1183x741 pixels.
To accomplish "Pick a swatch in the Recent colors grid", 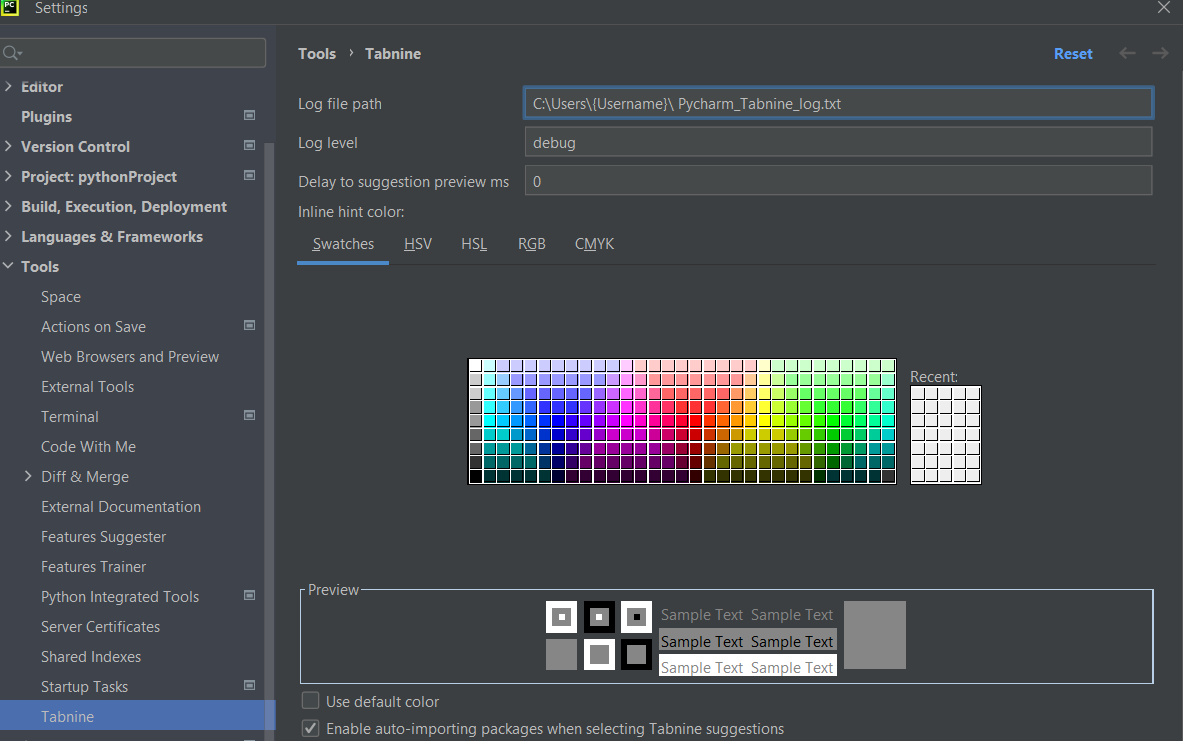I will pos(945,435).
